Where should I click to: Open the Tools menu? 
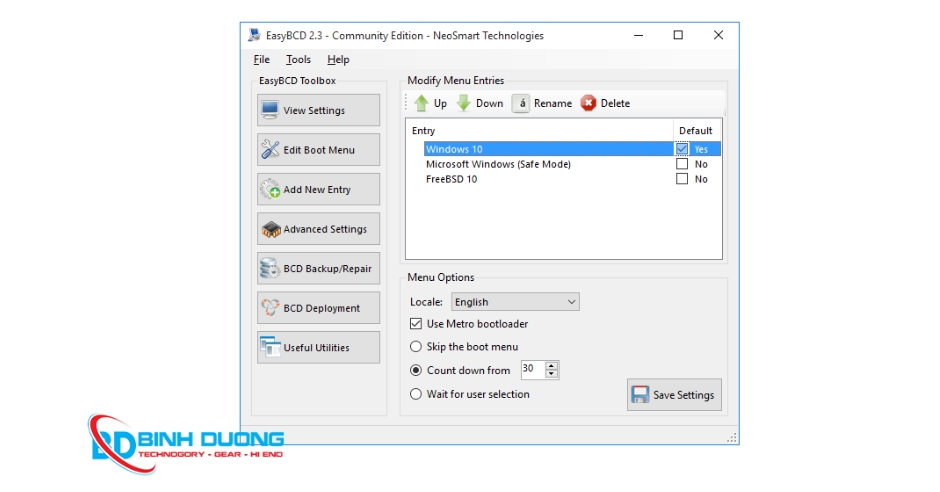[x=298, y=59]
